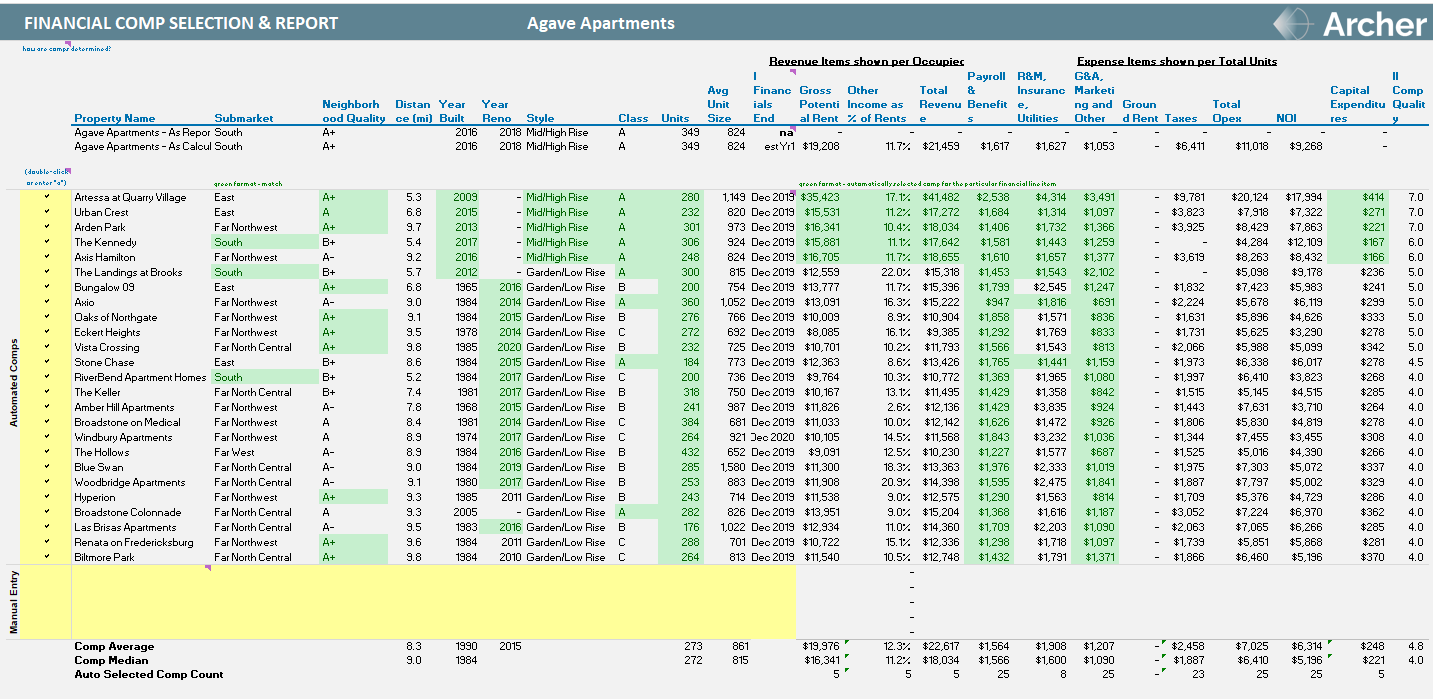The height and width of the screenshot is (699, 1433).
Task: Click 'FINANCIAL COMP SELECTION & REPORT' title
Action: click(181, 23)
